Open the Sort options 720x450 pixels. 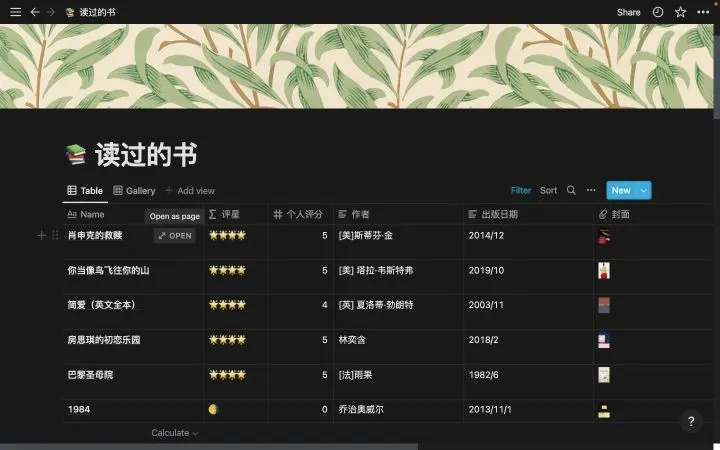coord(548,190)
